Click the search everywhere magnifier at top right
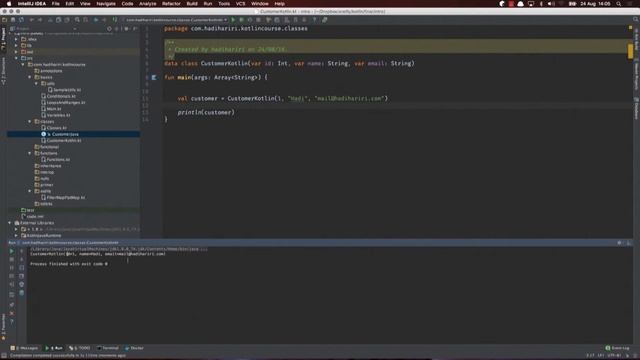 (x=636, y=20)
